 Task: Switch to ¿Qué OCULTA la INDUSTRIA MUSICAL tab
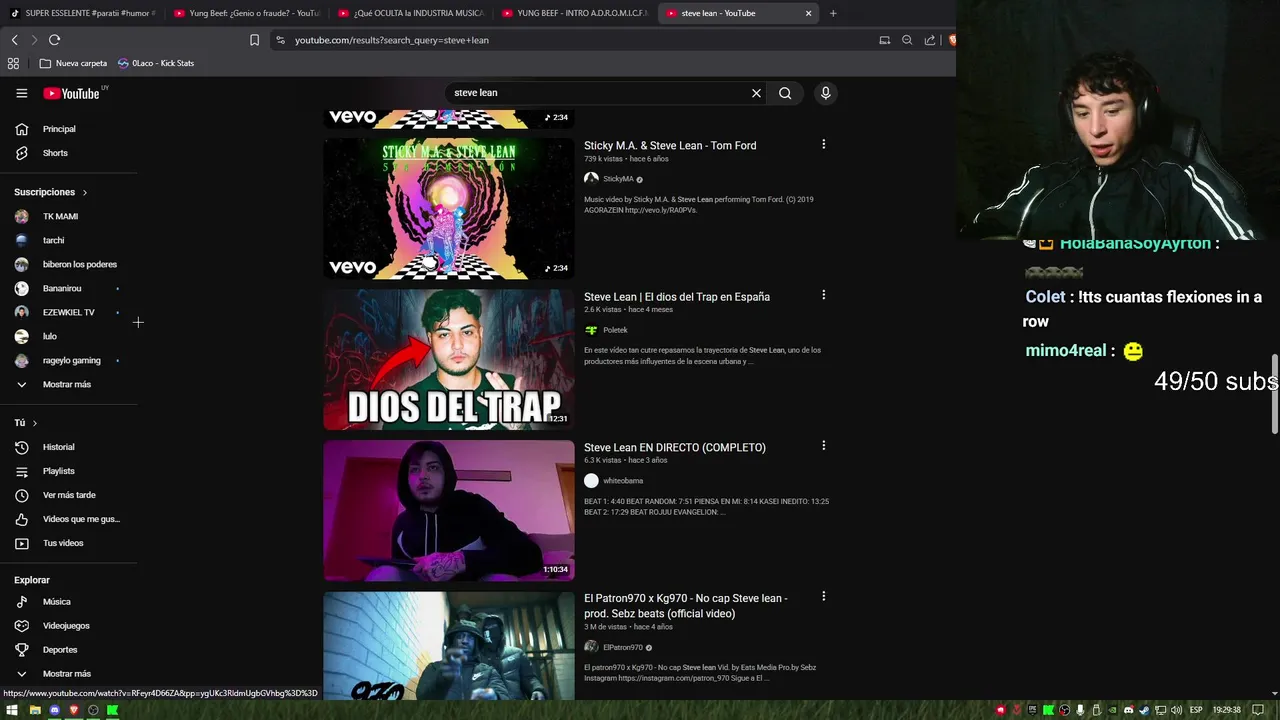click(x=410, y=13)
